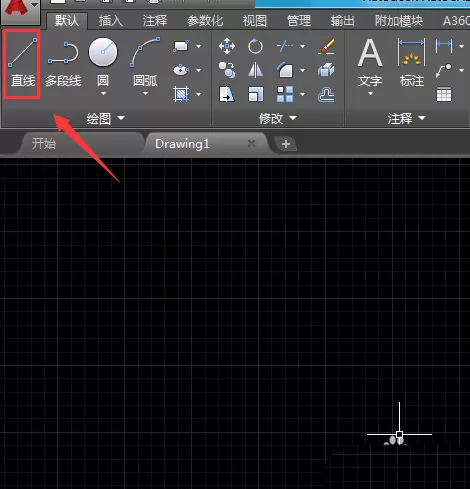The height and width of the screenshot is (489, 470).
Task: Select the Copy tool icon
Action: [x=227, y=70]
